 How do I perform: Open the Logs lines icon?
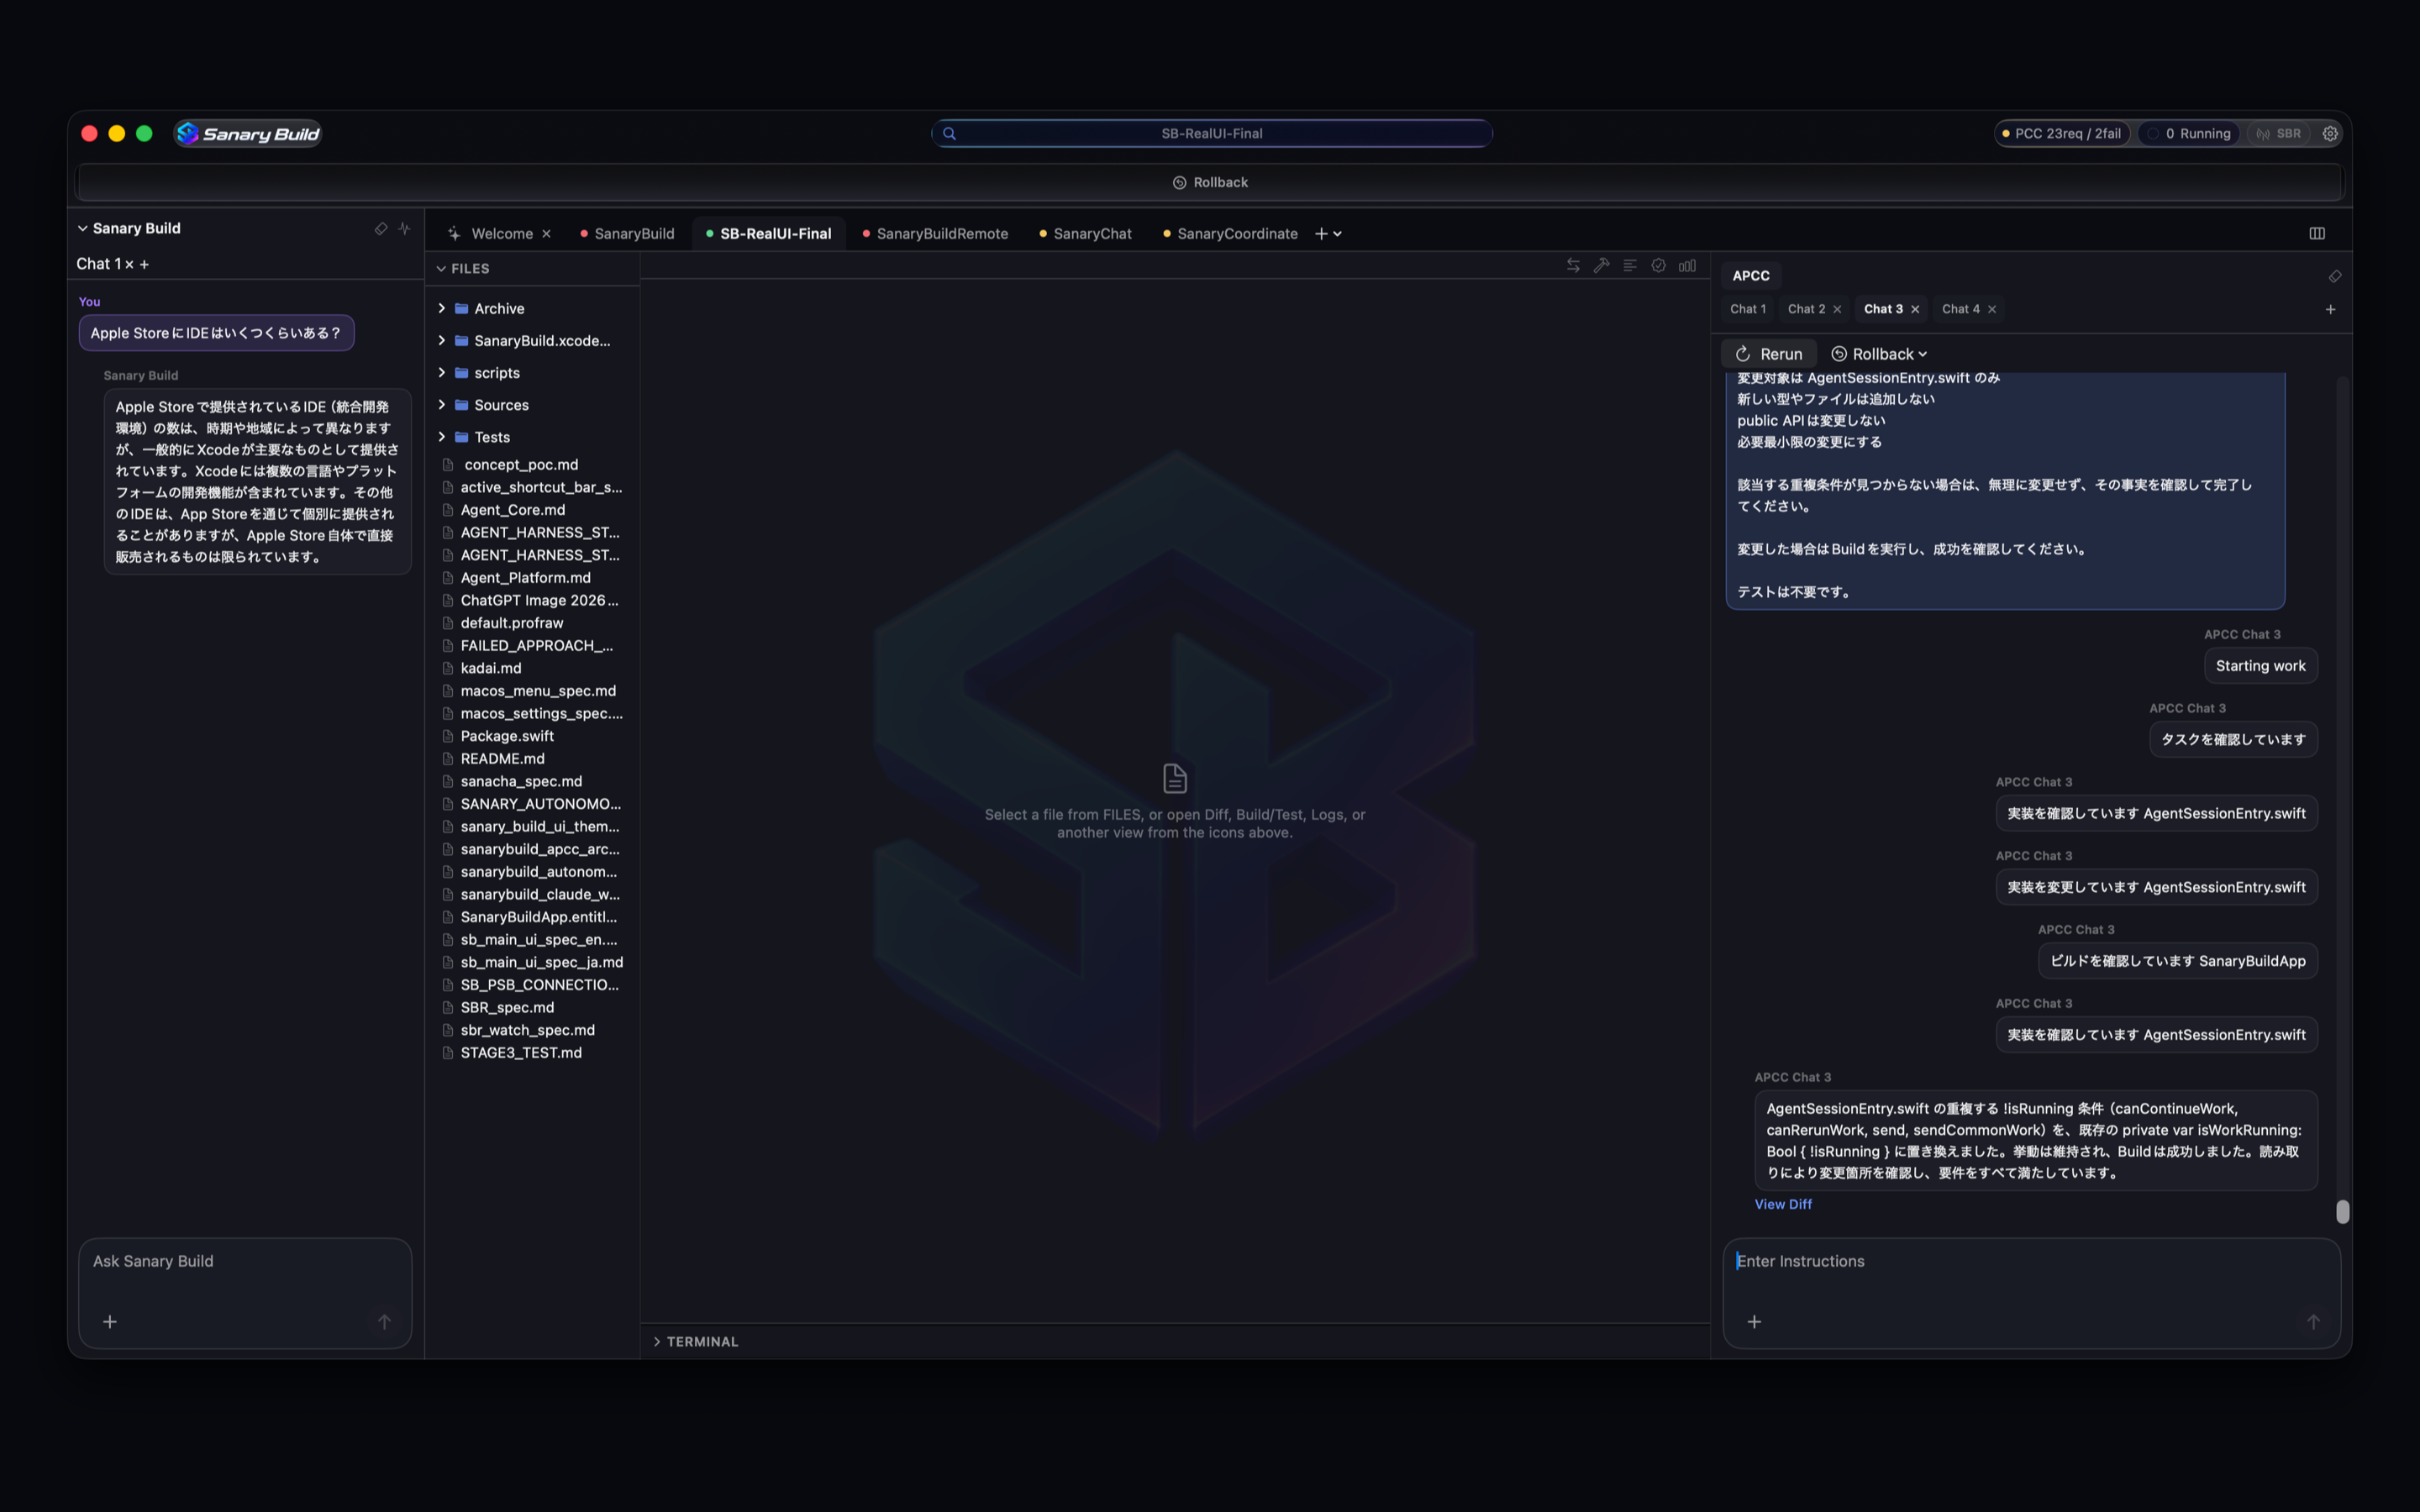point(1630,265)
